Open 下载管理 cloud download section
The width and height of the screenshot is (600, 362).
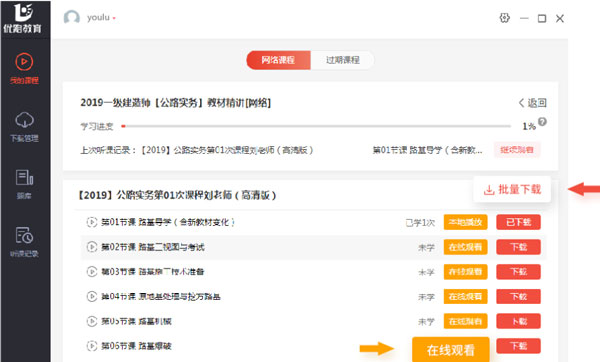point(24,127)
